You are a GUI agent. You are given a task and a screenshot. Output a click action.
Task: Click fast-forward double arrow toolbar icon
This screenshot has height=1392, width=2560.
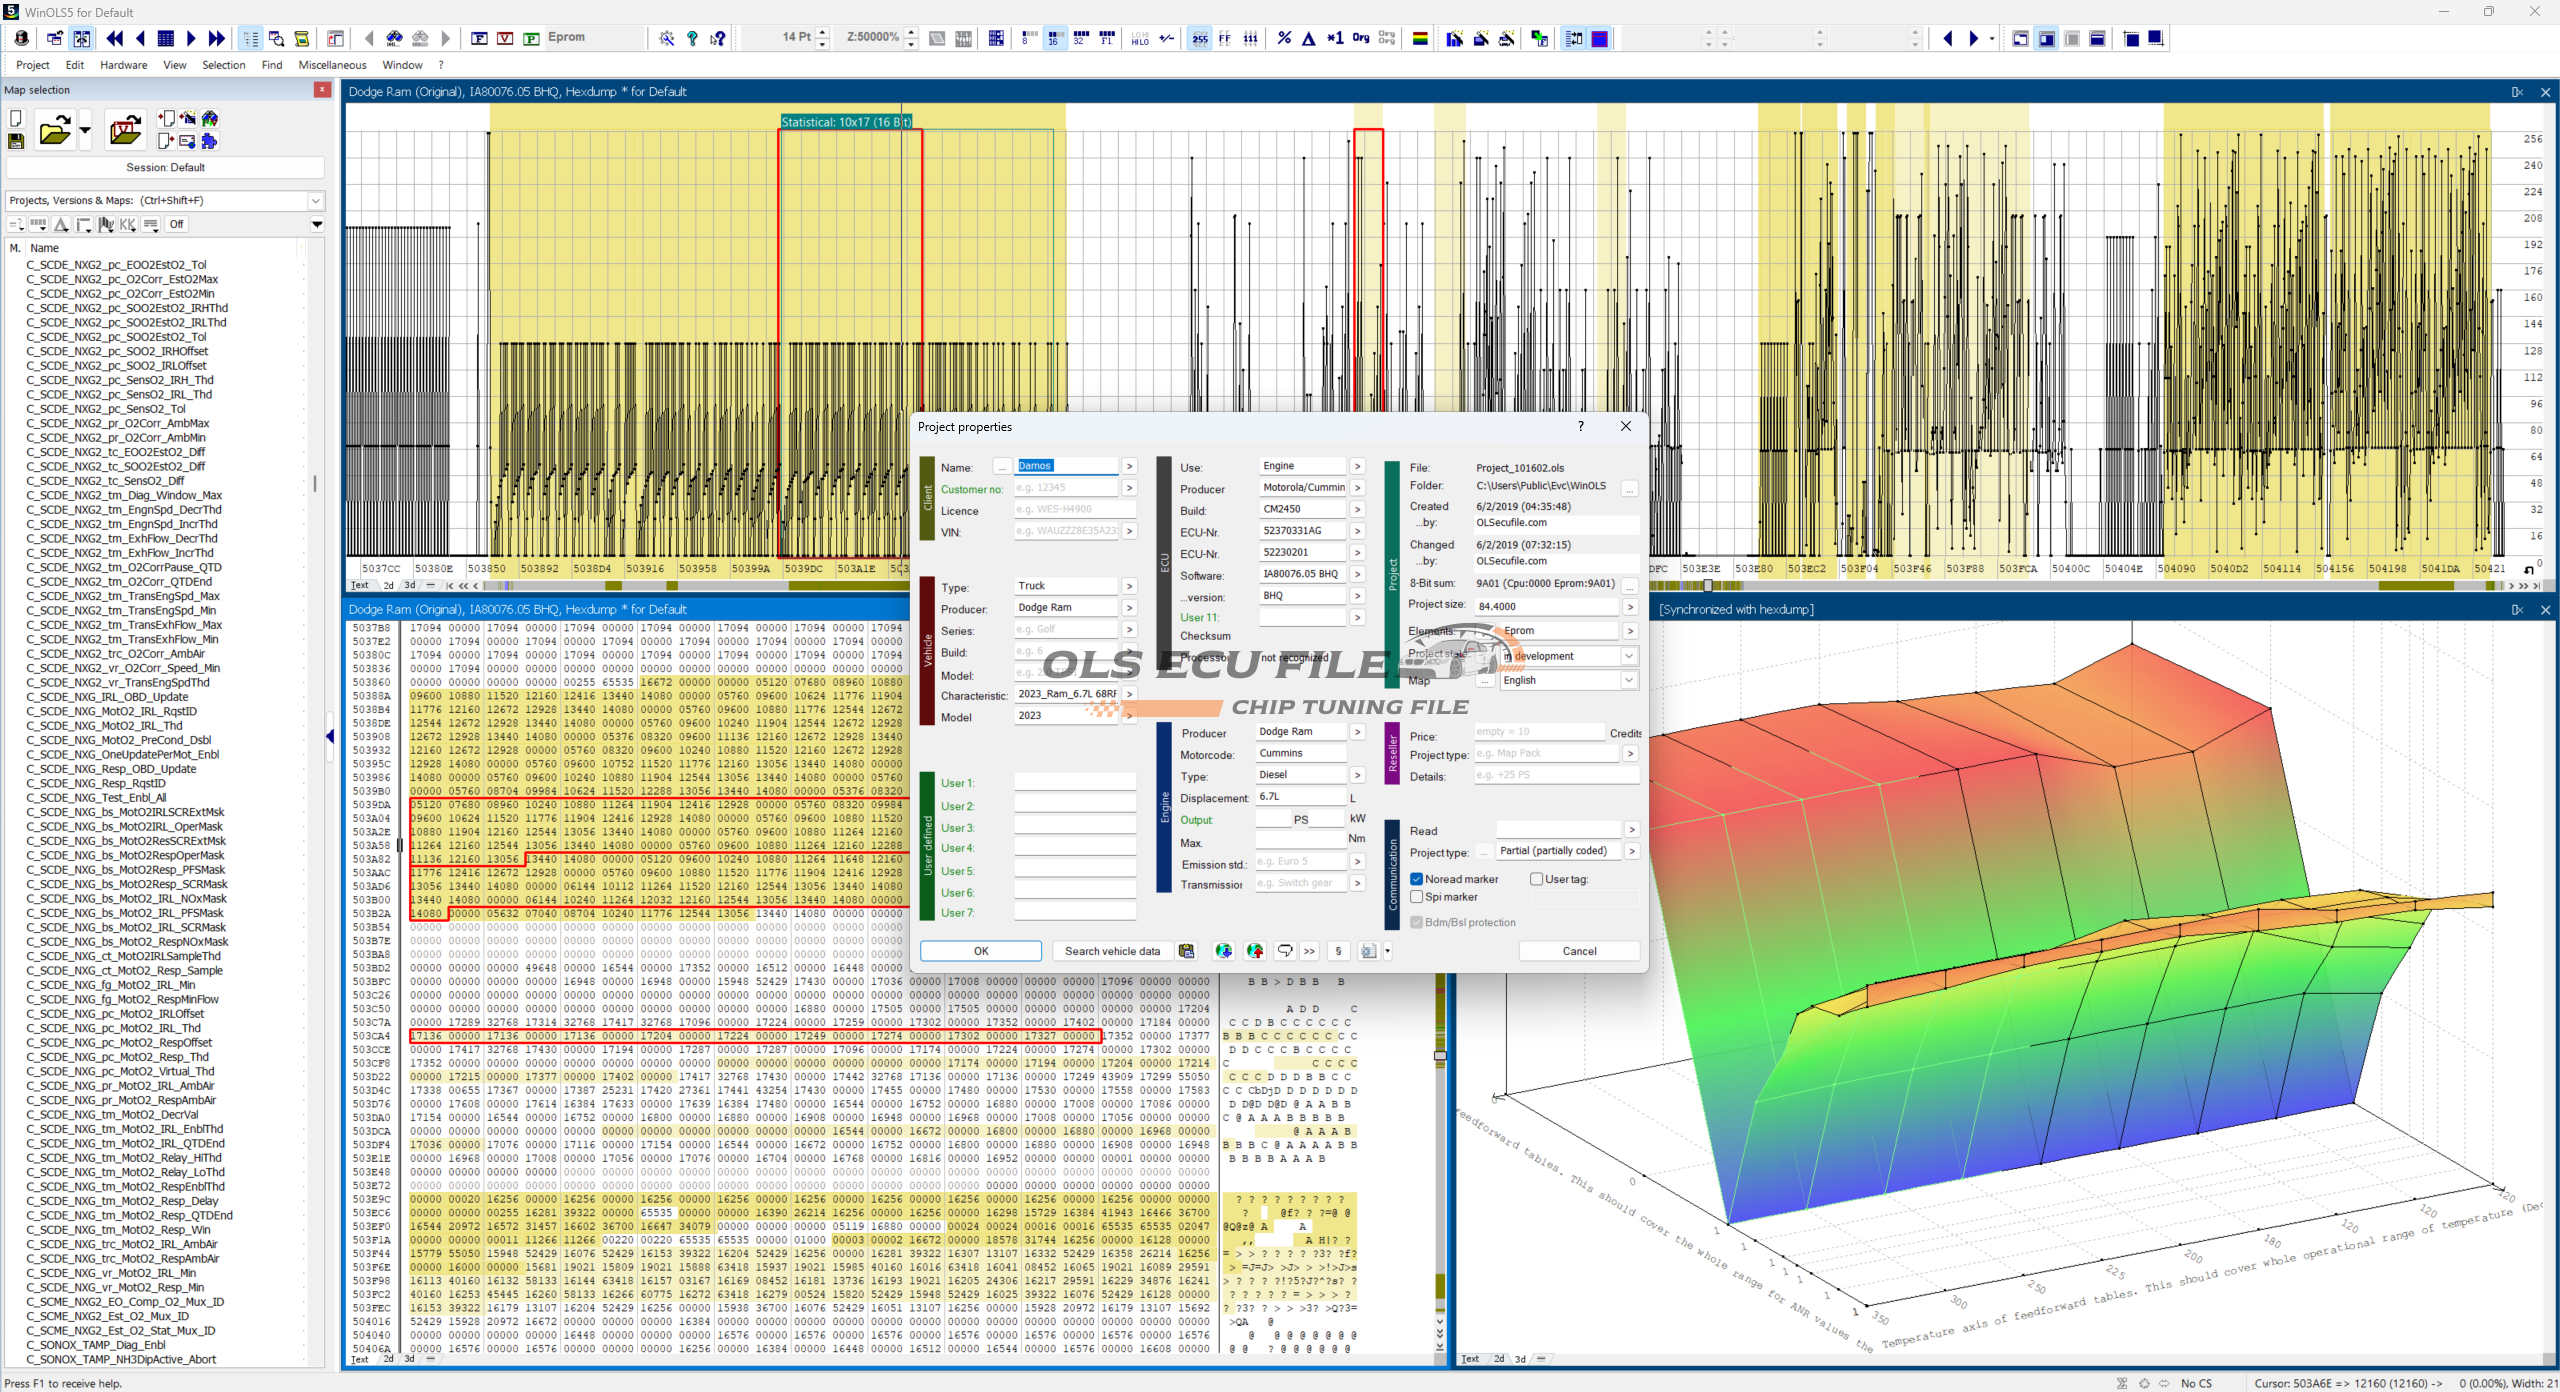tap(217, 38)
